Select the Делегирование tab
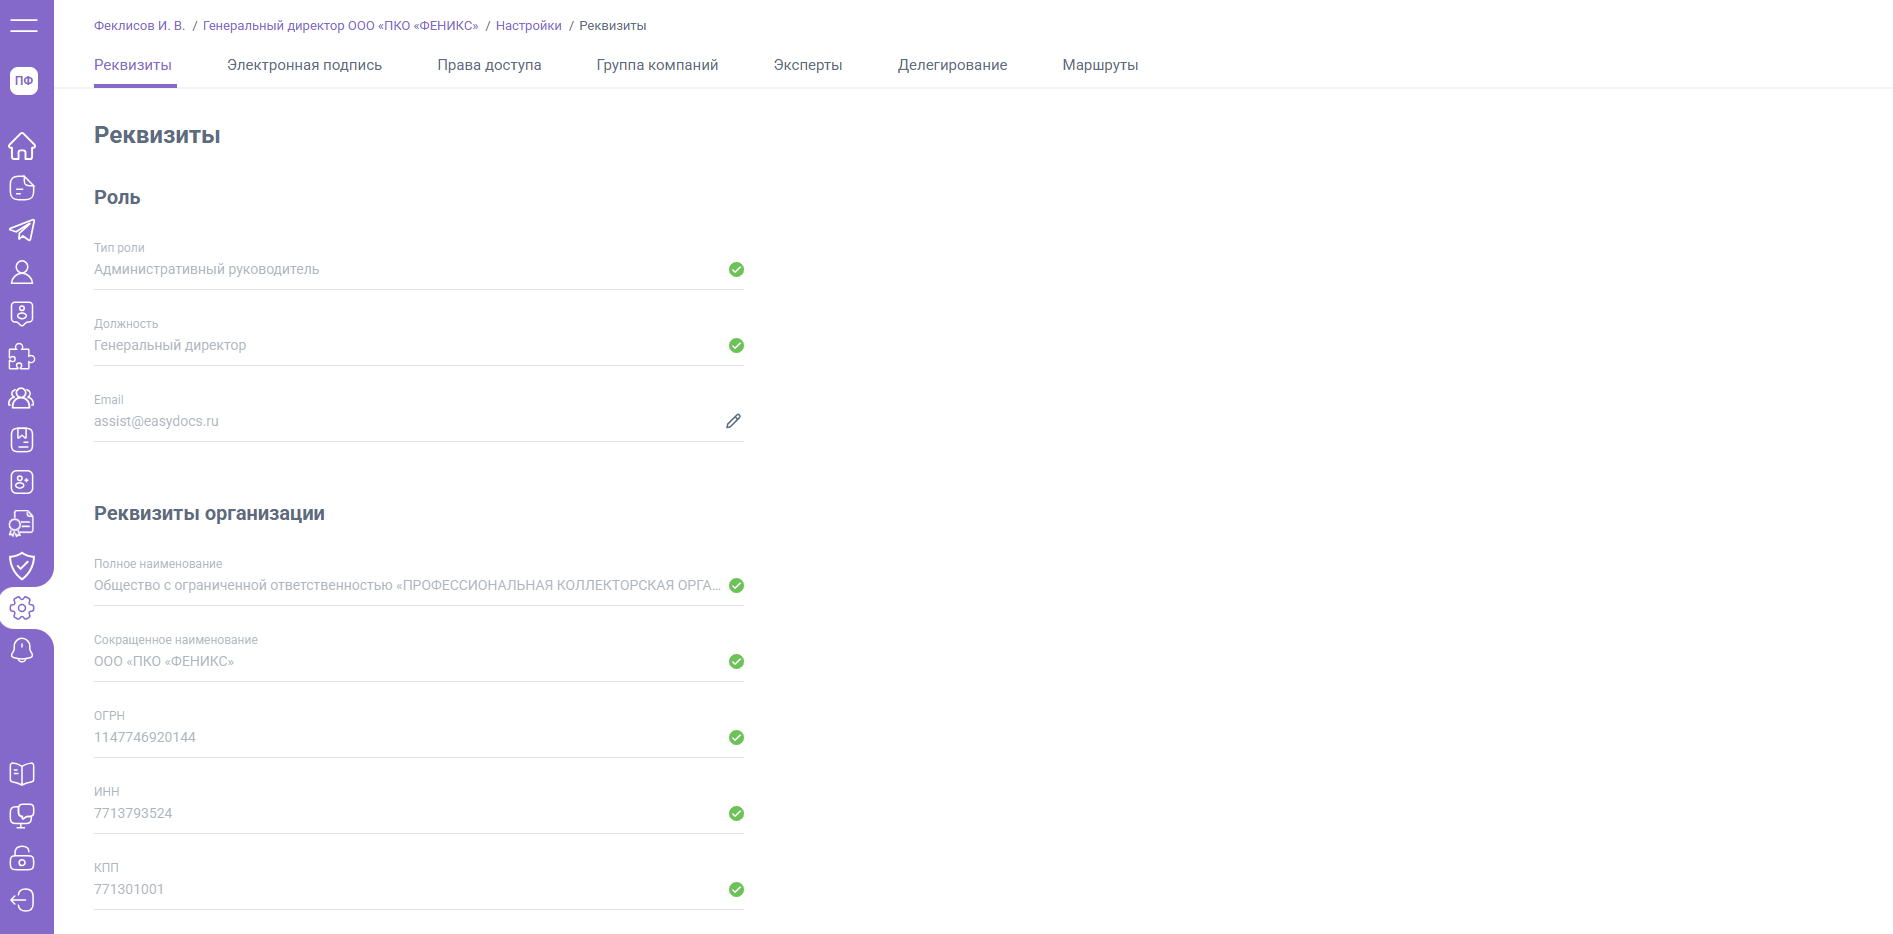Screen dimensions: 1893x934 [952, 65]
